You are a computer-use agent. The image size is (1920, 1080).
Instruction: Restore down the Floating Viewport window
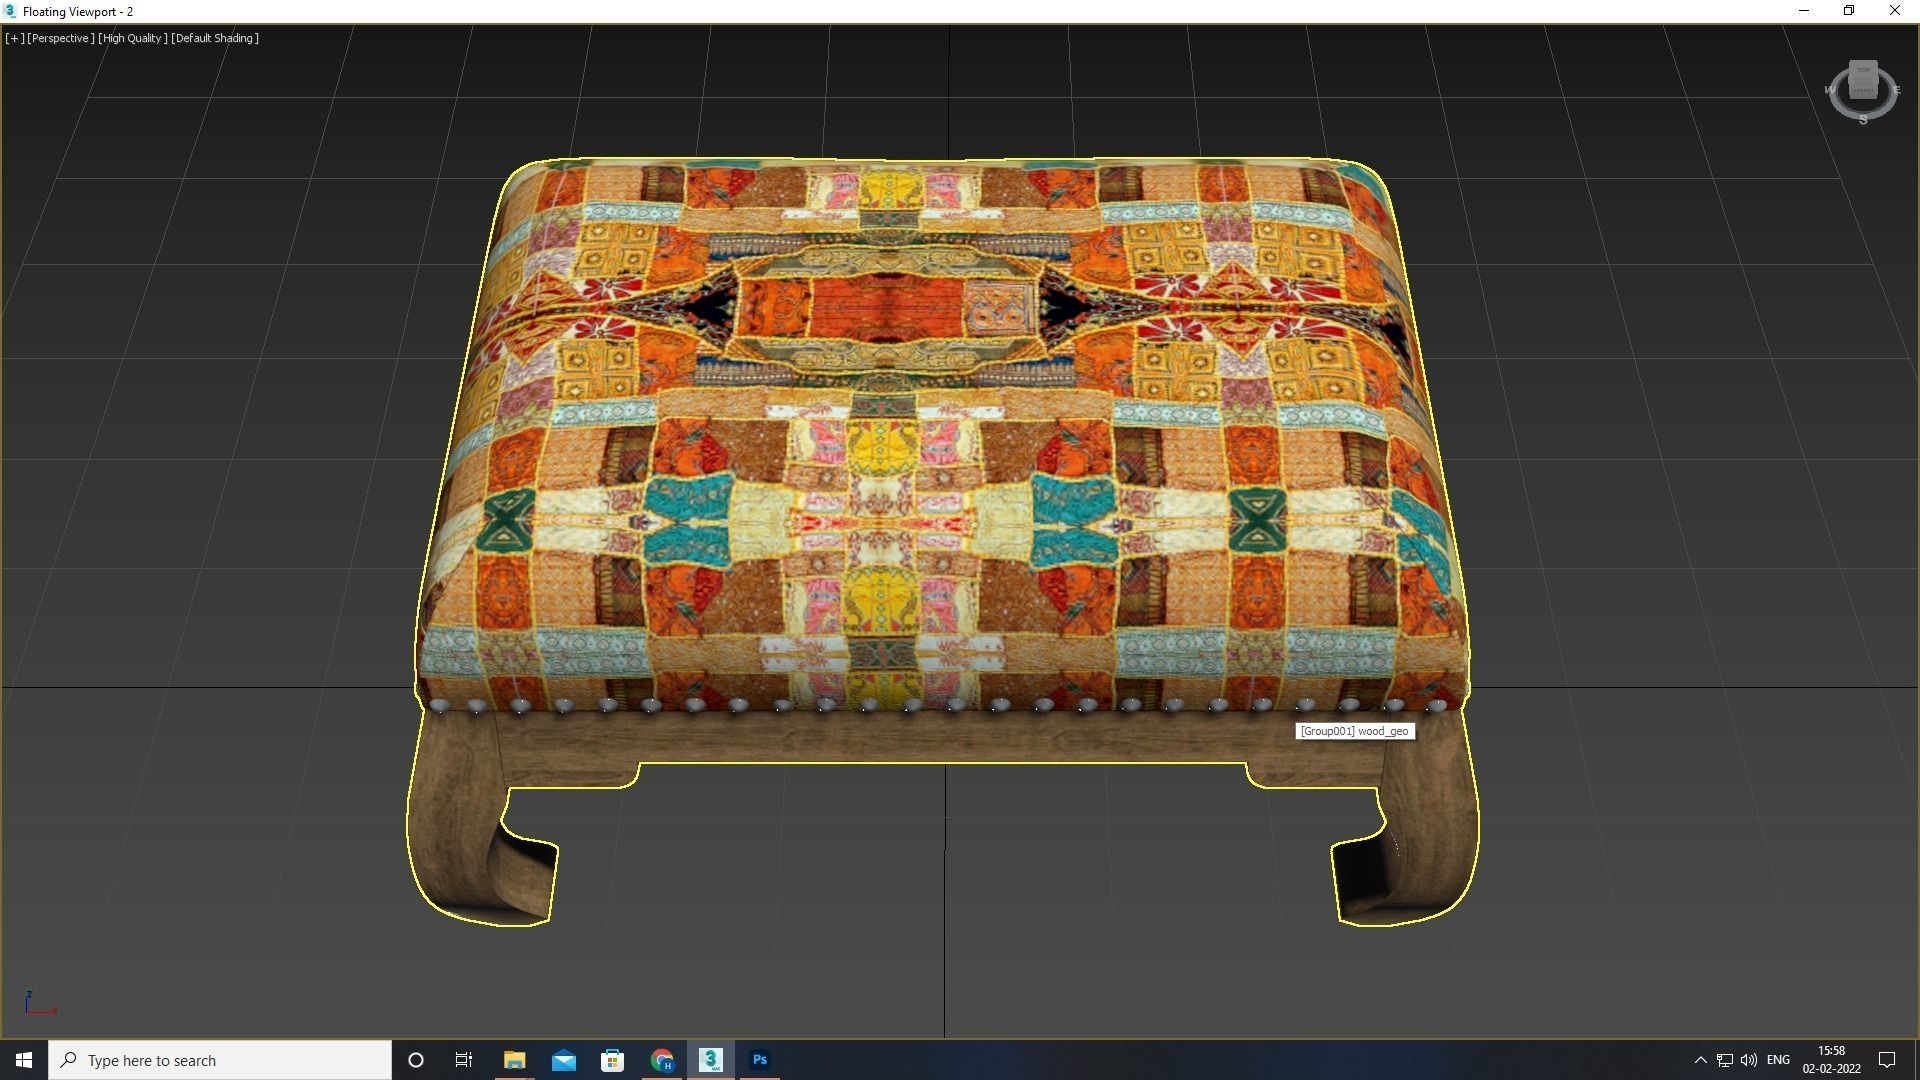[x=1849, y=11]
